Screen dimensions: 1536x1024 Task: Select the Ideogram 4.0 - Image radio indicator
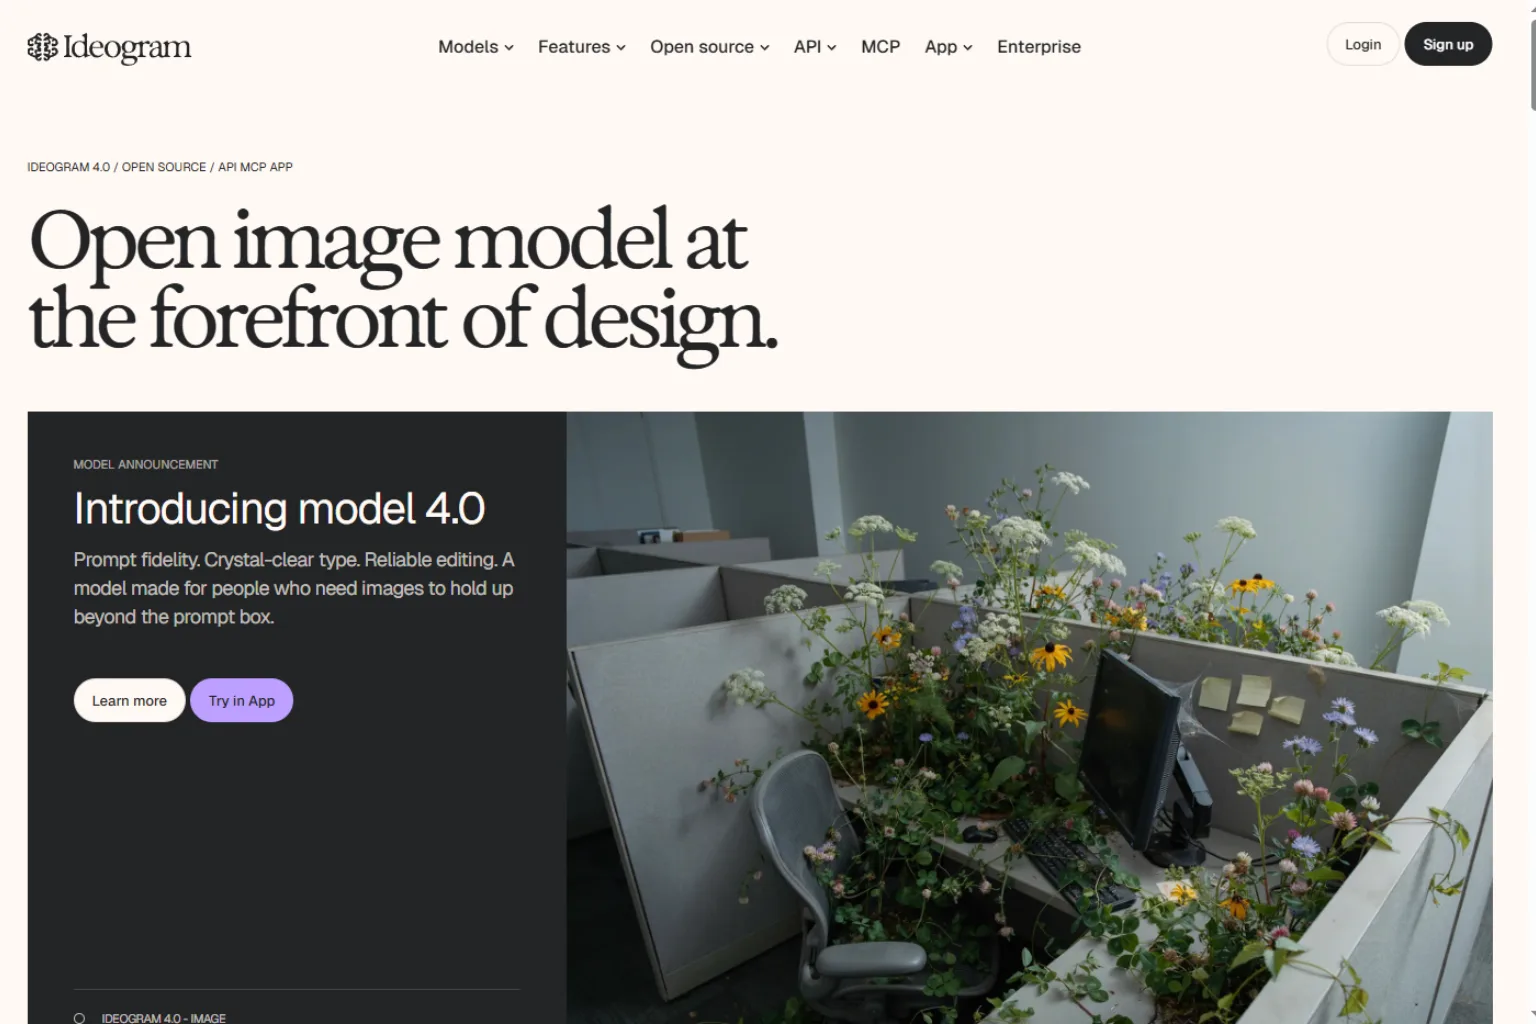click(x=79, y=1018)
